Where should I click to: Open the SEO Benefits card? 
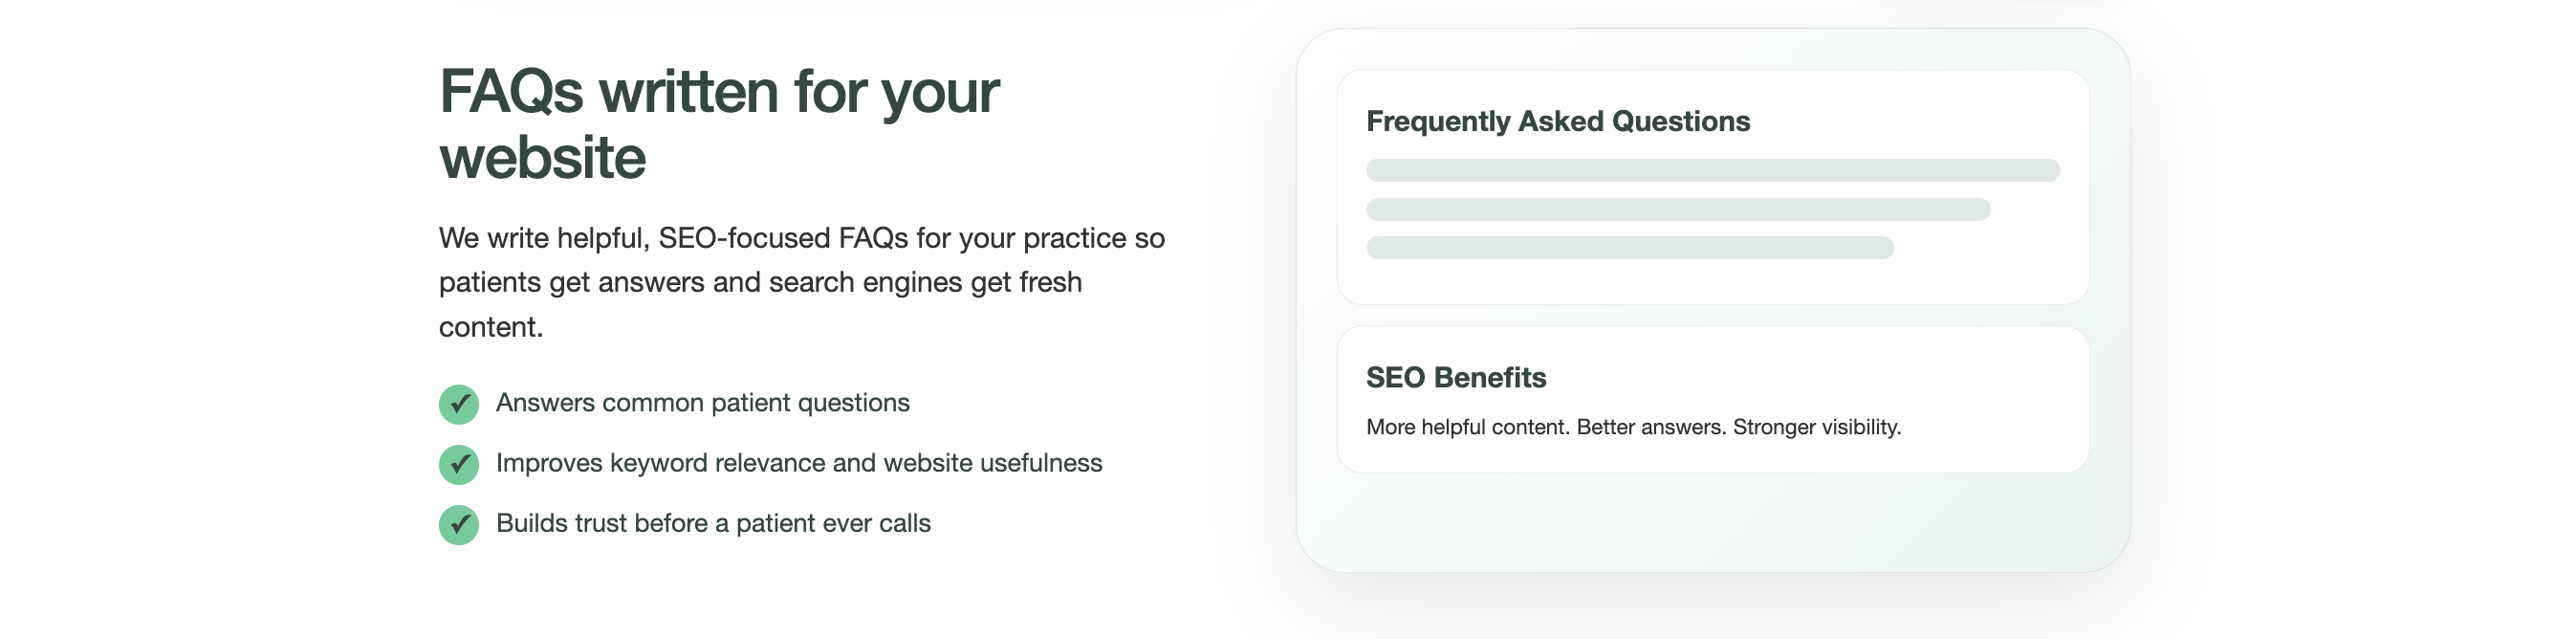(1713, 399)
